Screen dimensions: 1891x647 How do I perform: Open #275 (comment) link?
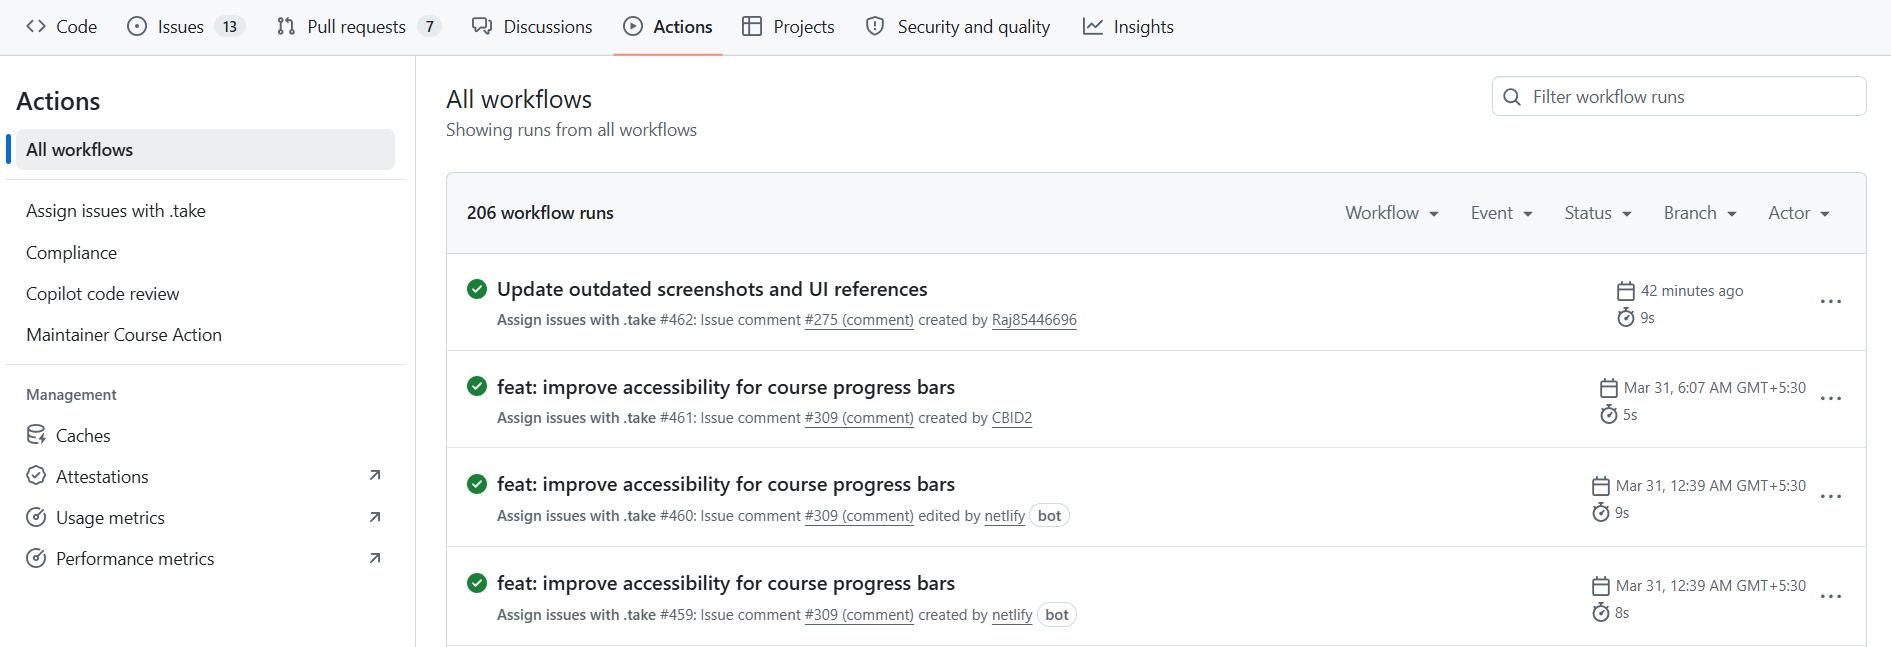859,320
